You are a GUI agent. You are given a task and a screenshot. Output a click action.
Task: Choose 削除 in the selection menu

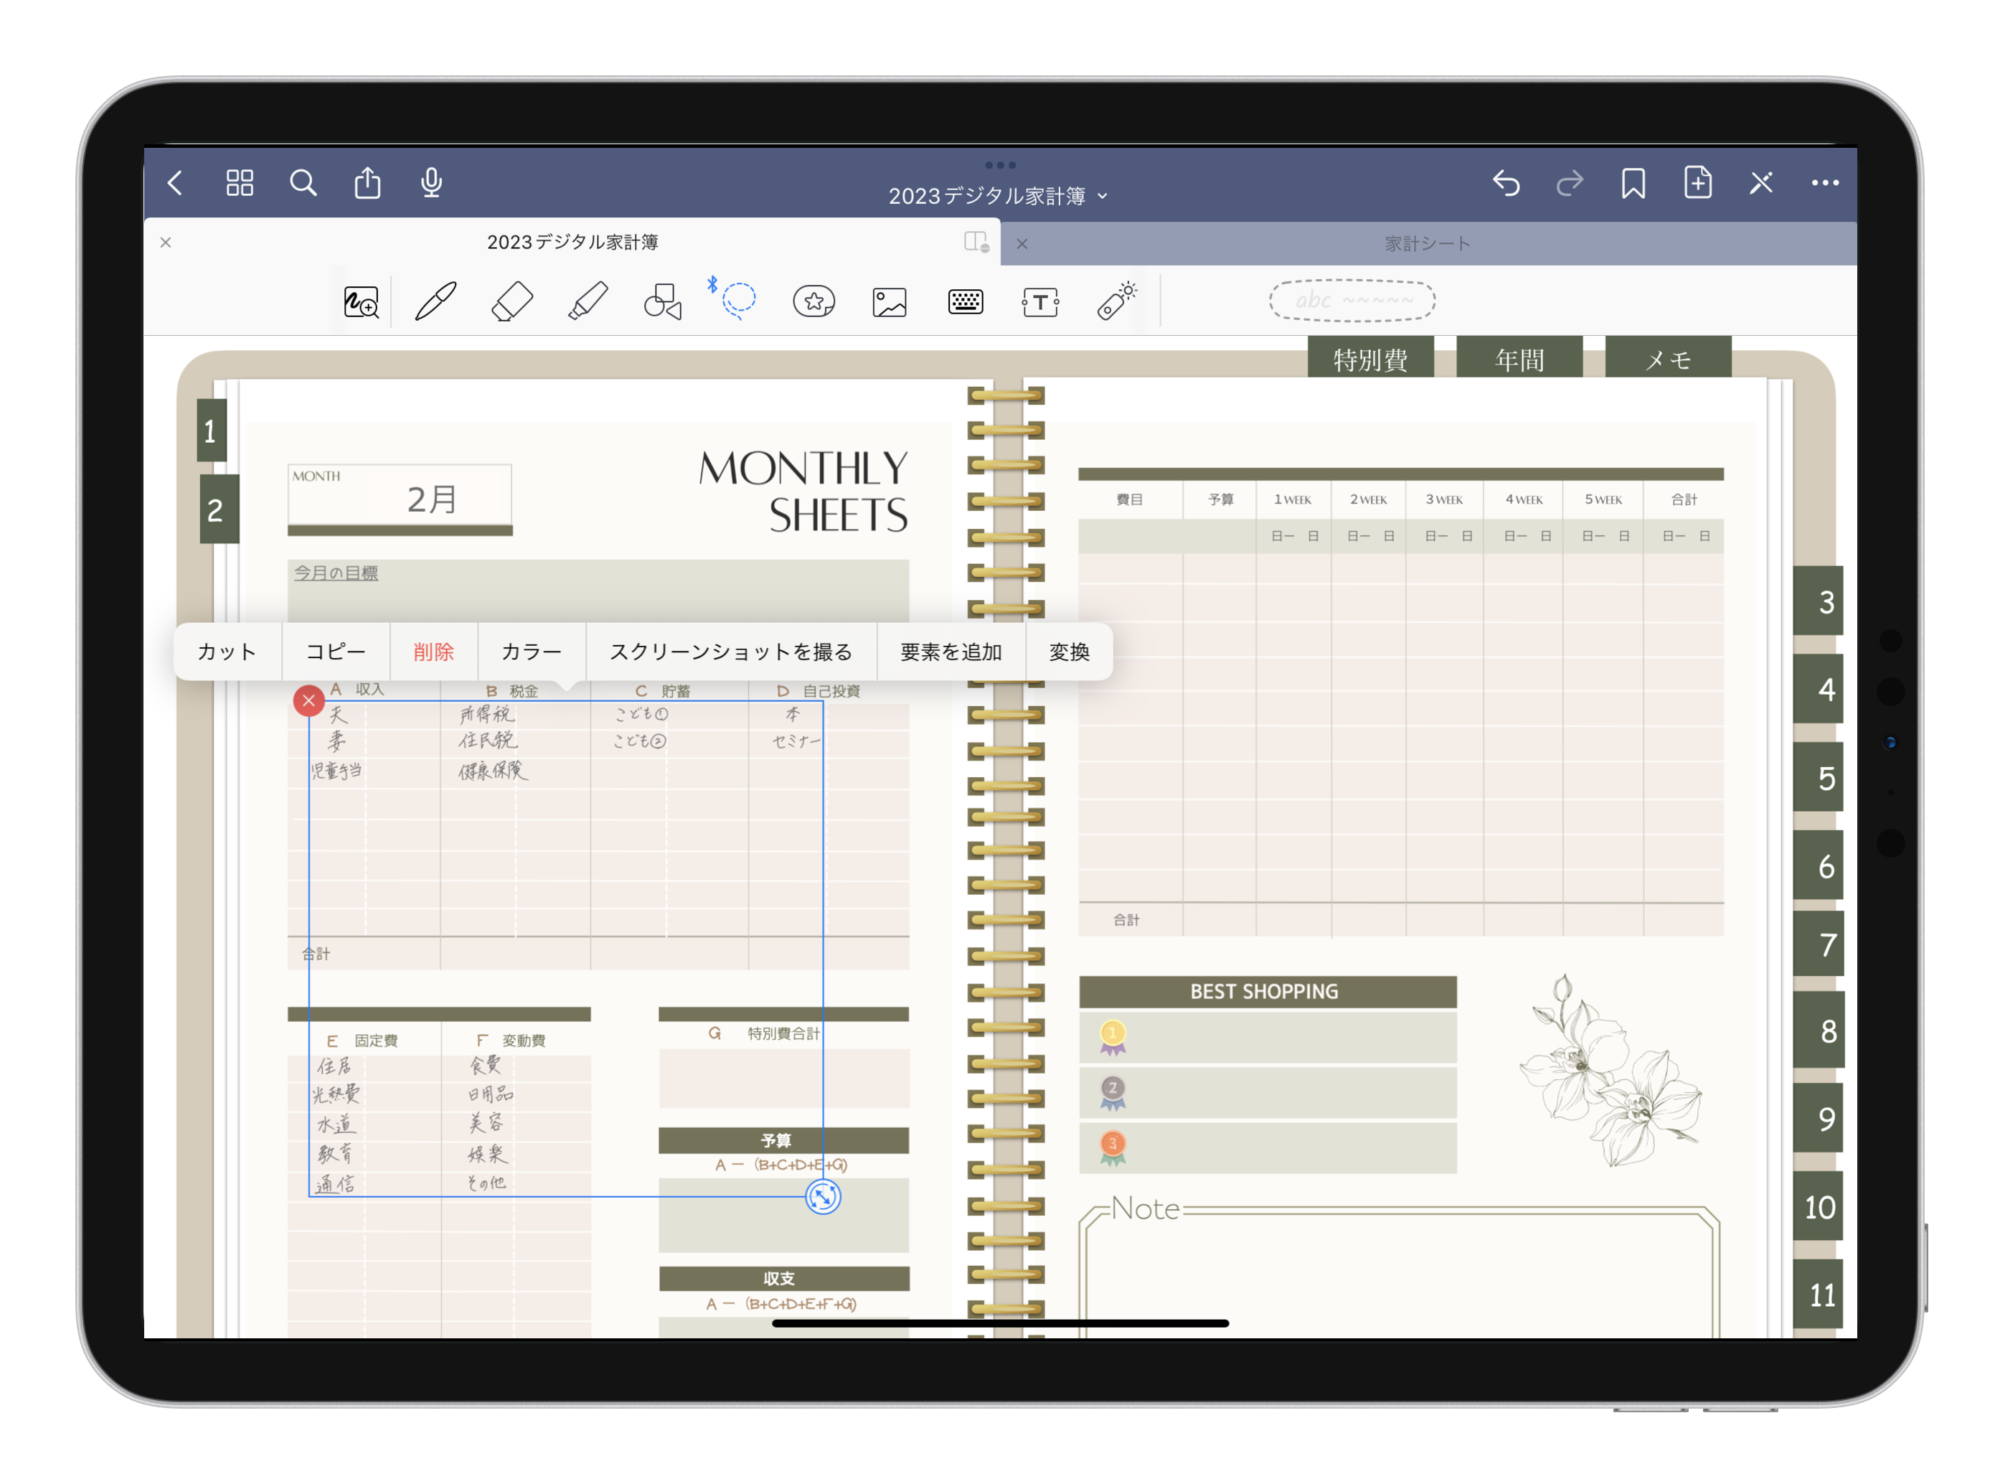tap(433, 652)
